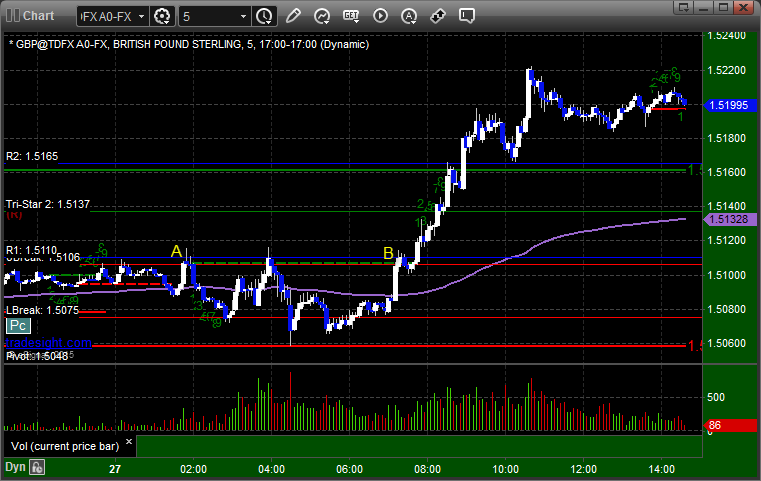Click the Dyn label at bottom left
The height and width of the screenshot is (481, 761).
click(15, 467)
